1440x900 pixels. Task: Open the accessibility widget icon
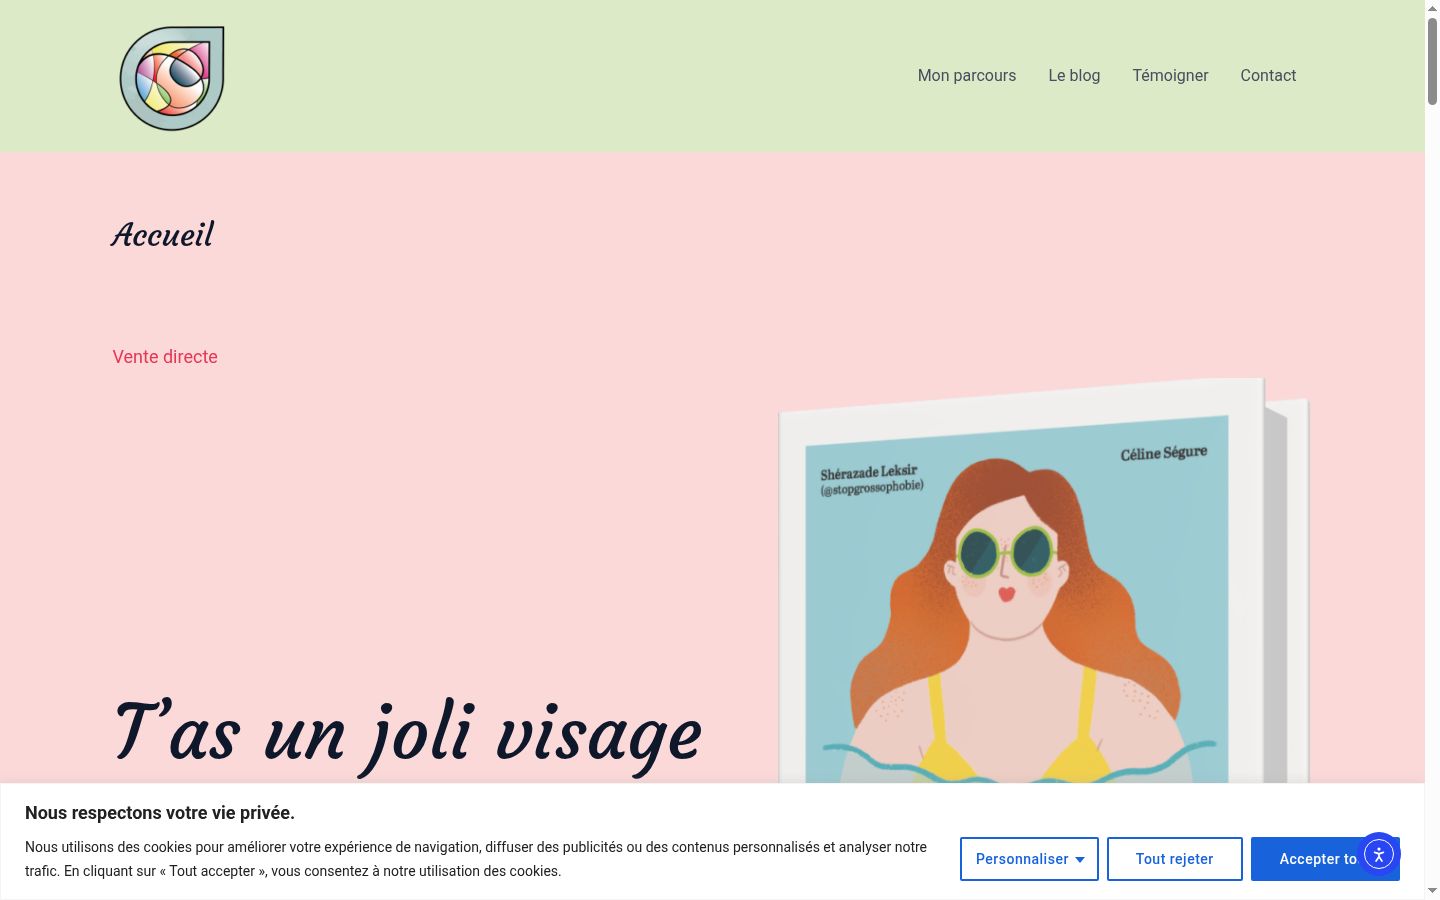click(1378, 855)
